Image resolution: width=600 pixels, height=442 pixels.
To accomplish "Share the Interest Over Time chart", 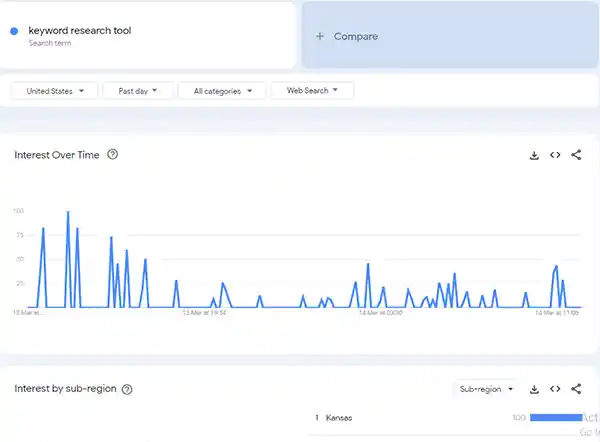I will 576,155.
